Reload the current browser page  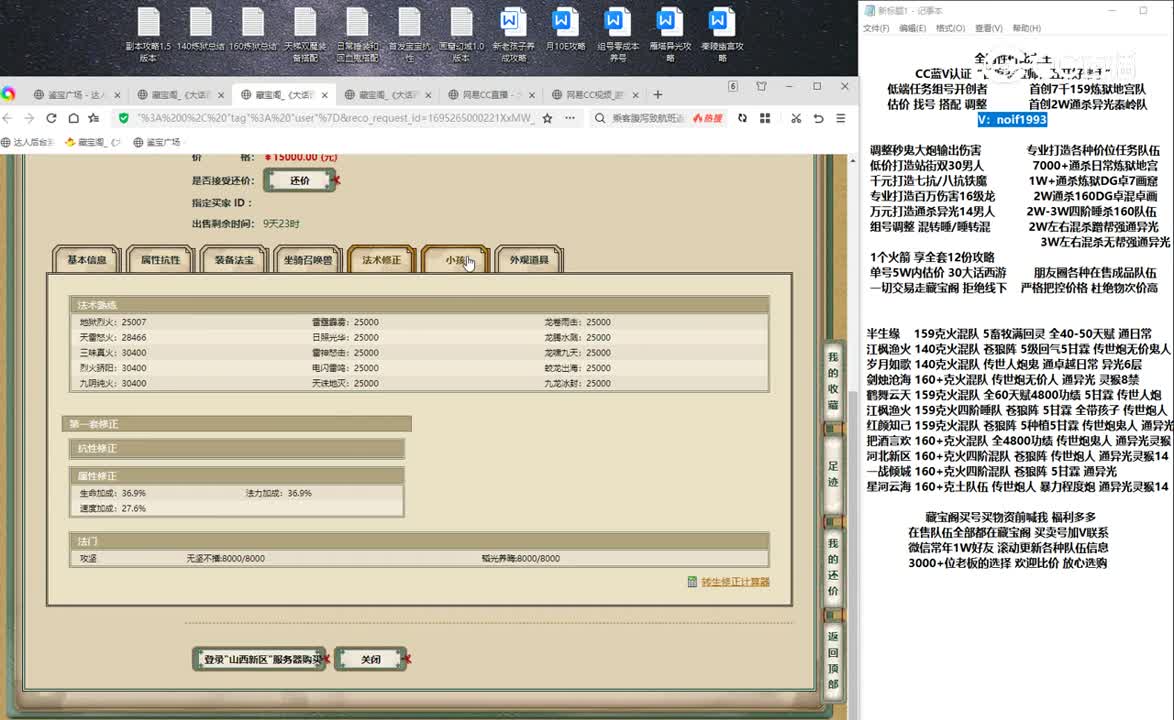click(51, 118)
